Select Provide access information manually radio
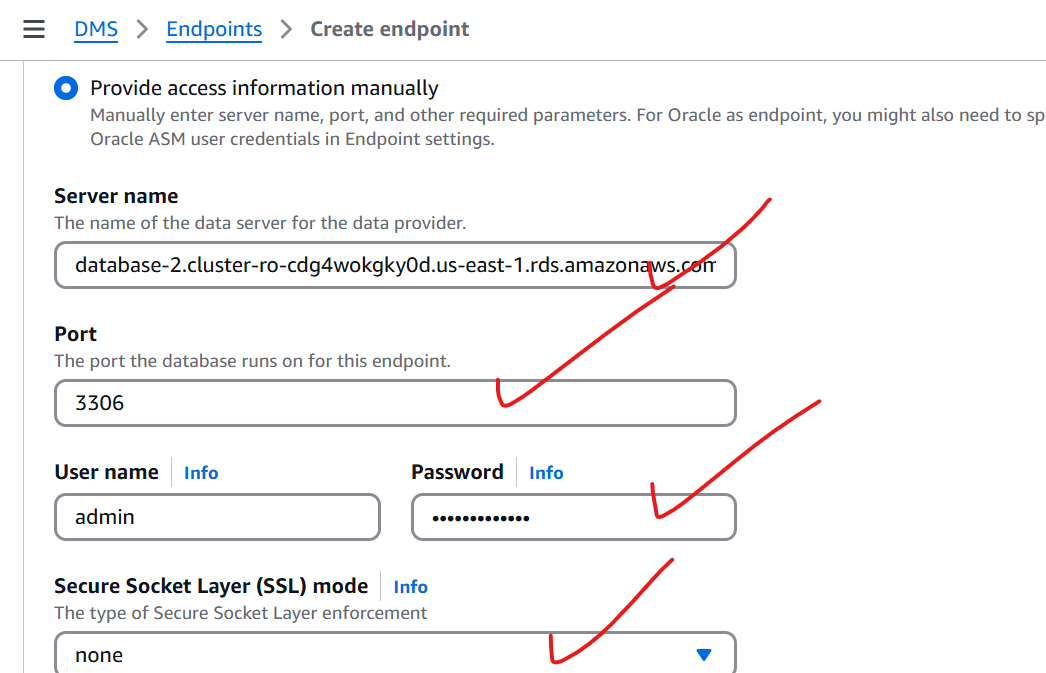Viewport: 1046px width, 673px height. click(66, 88)
